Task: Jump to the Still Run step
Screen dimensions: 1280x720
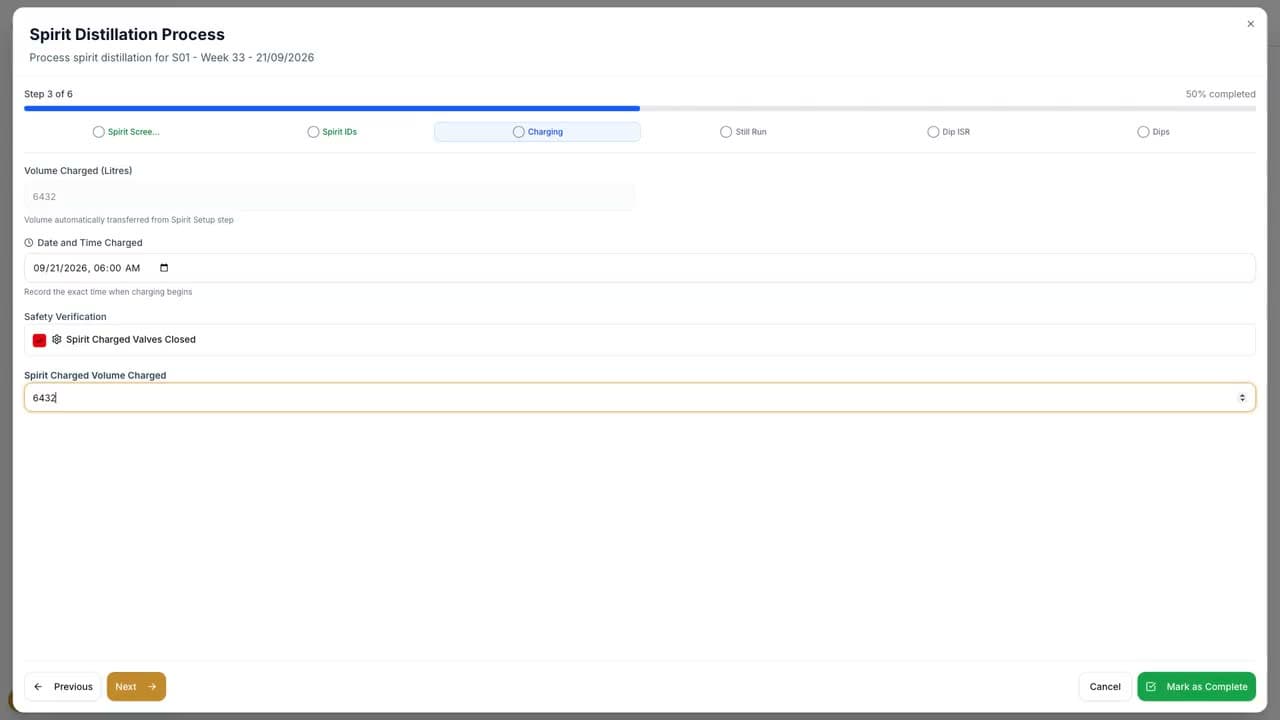Action: (x=743, y=132)
